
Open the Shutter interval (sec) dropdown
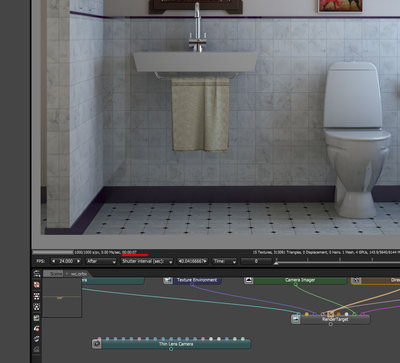(147, 261)
